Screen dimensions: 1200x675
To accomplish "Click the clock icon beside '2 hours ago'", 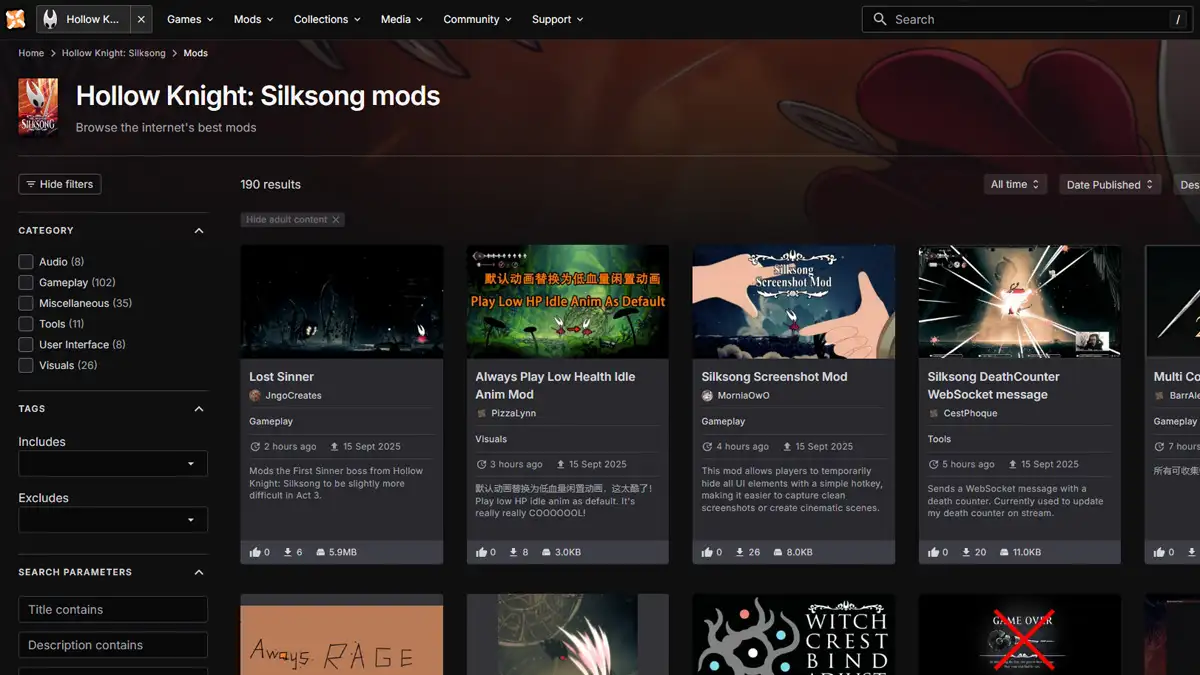I will [x=254, y=447].
